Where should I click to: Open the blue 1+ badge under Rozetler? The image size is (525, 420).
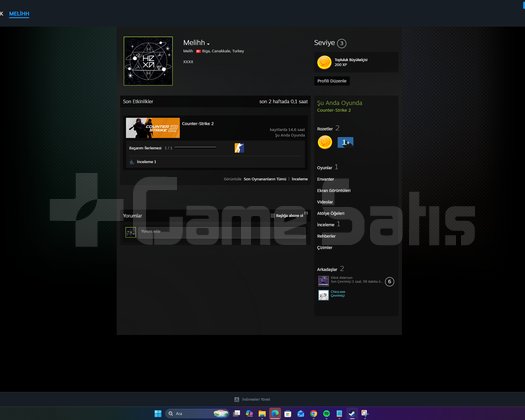coord(345,142)
